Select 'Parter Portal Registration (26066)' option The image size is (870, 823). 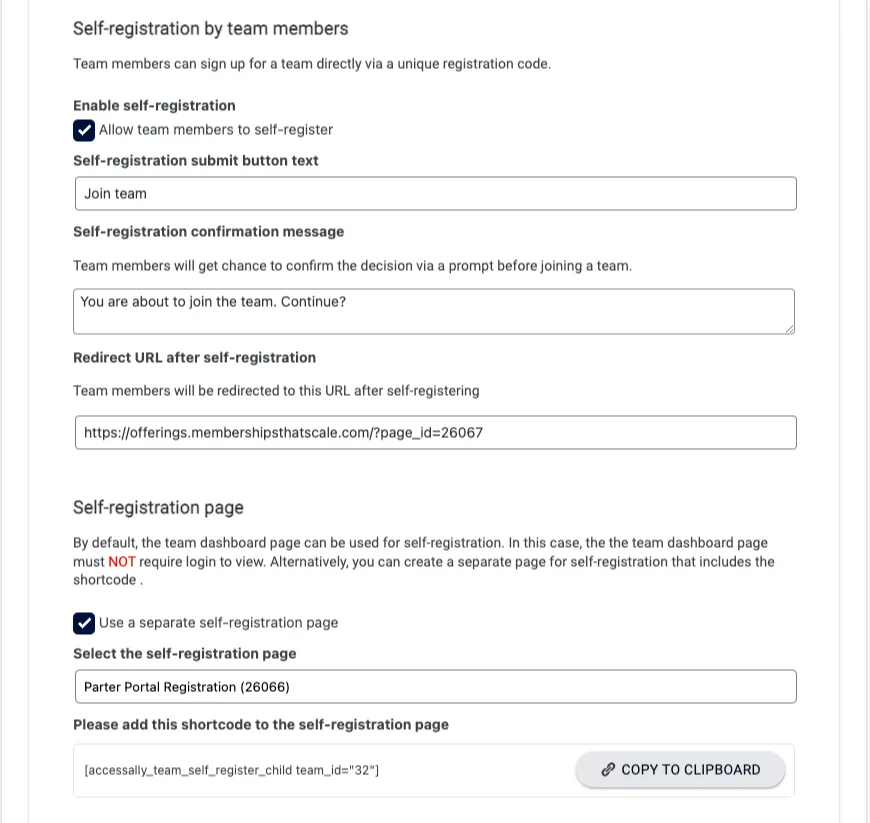(x=434, y=686)
